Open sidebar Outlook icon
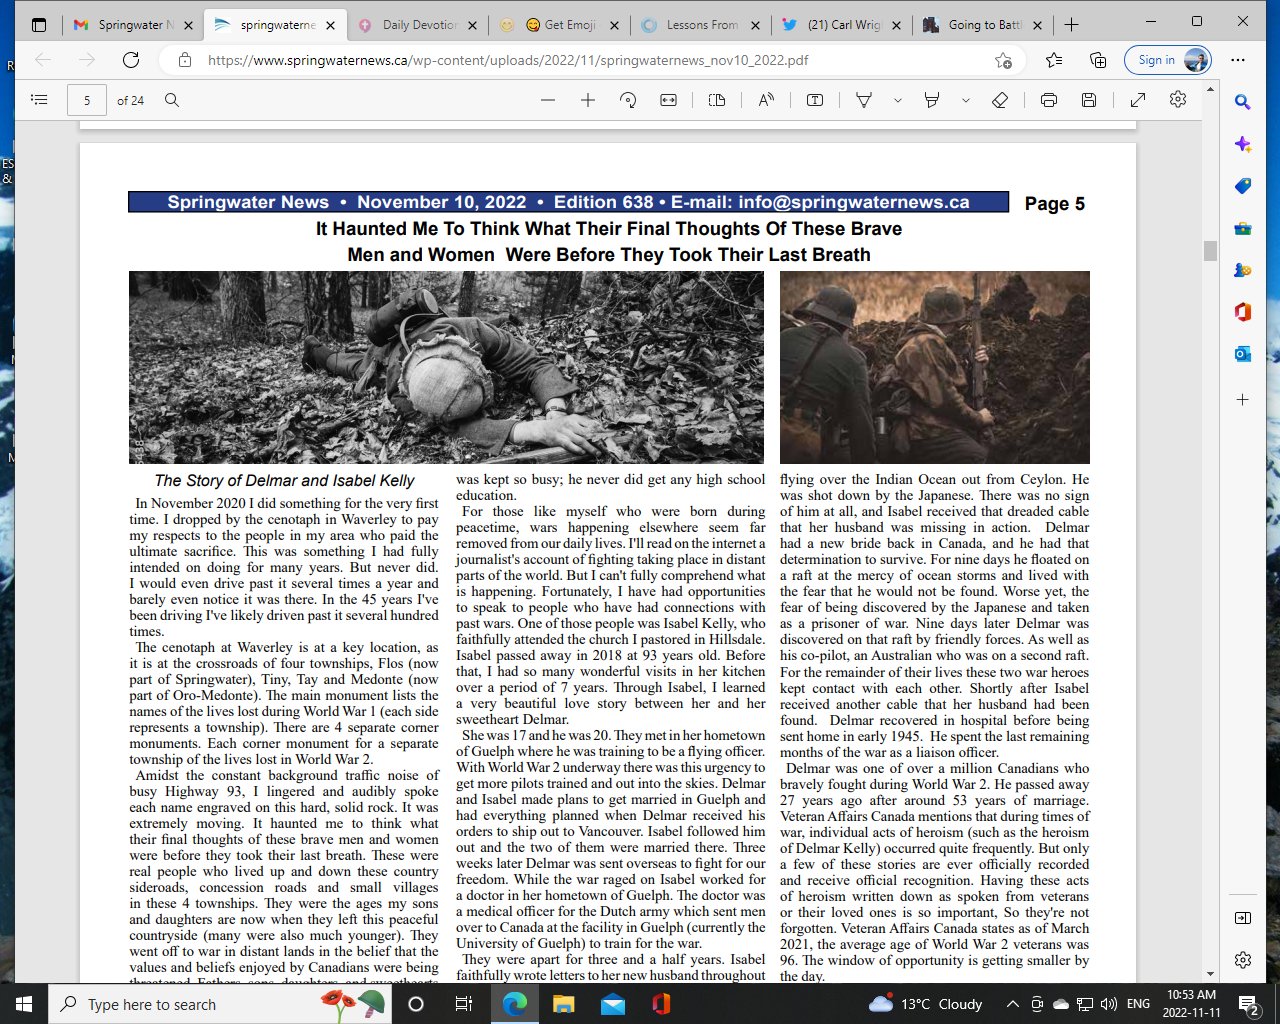 (1243, 354)
